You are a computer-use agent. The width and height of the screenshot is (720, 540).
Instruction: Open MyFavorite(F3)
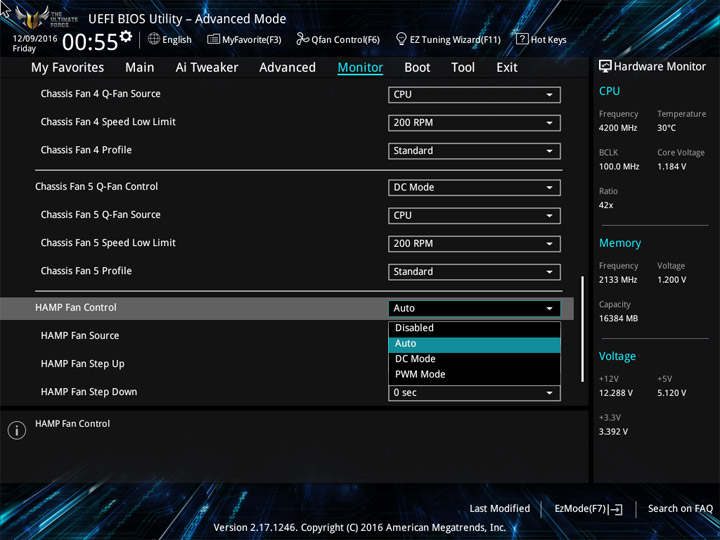click(x=244, y=39)
